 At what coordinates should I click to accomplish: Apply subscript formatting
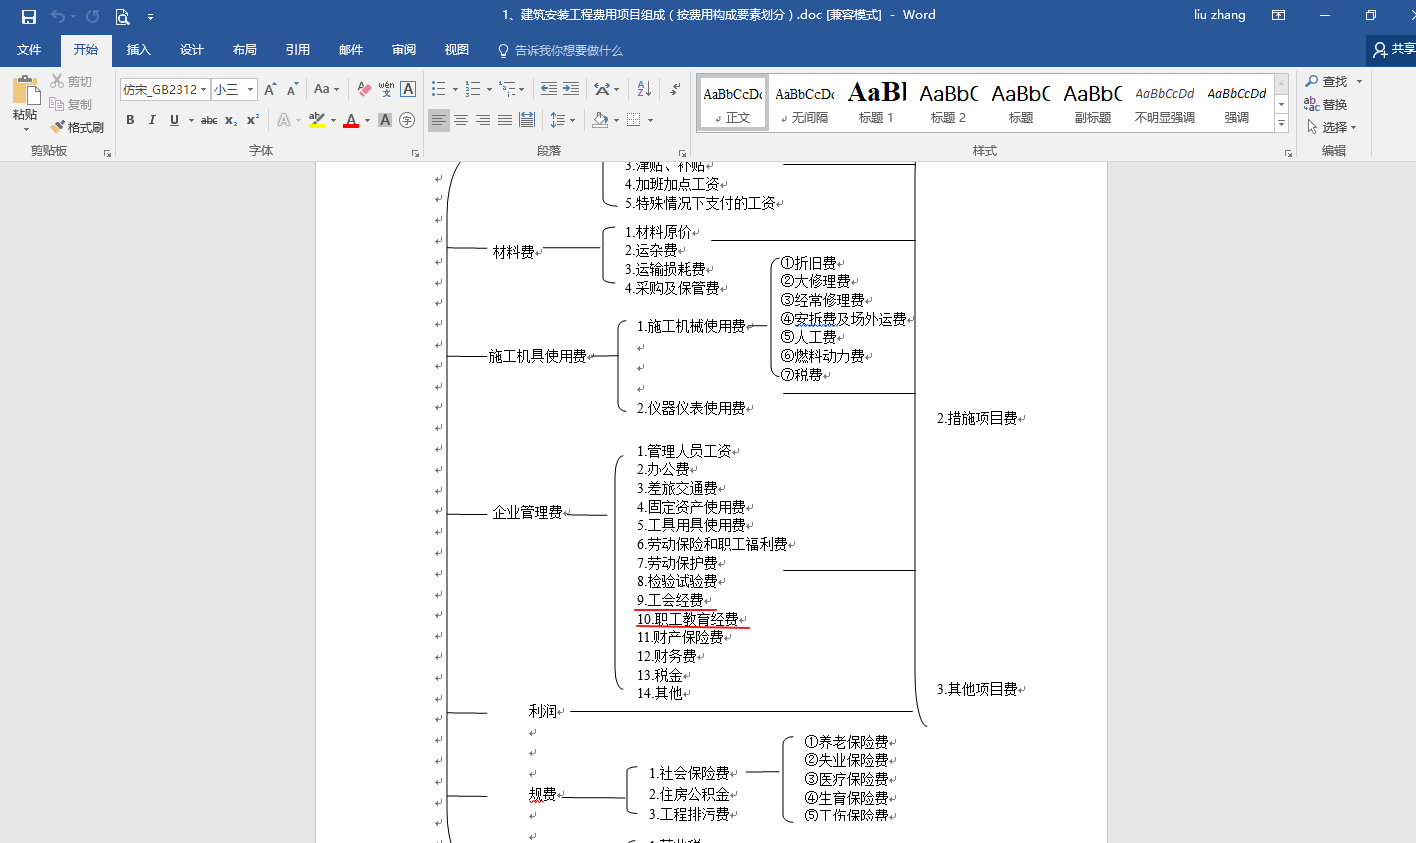231,120
